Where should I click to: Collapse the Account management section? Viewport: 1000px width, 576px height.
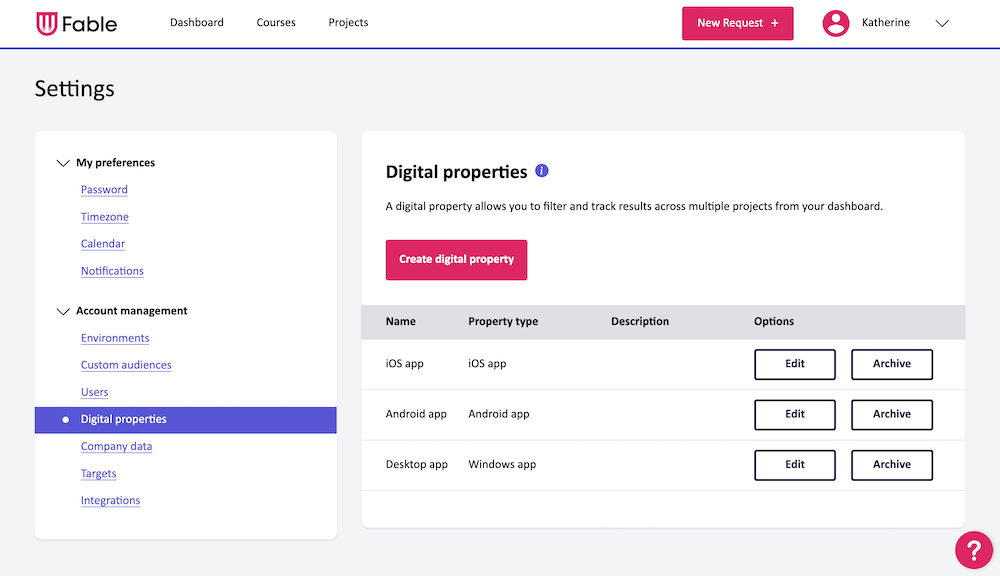62,311
